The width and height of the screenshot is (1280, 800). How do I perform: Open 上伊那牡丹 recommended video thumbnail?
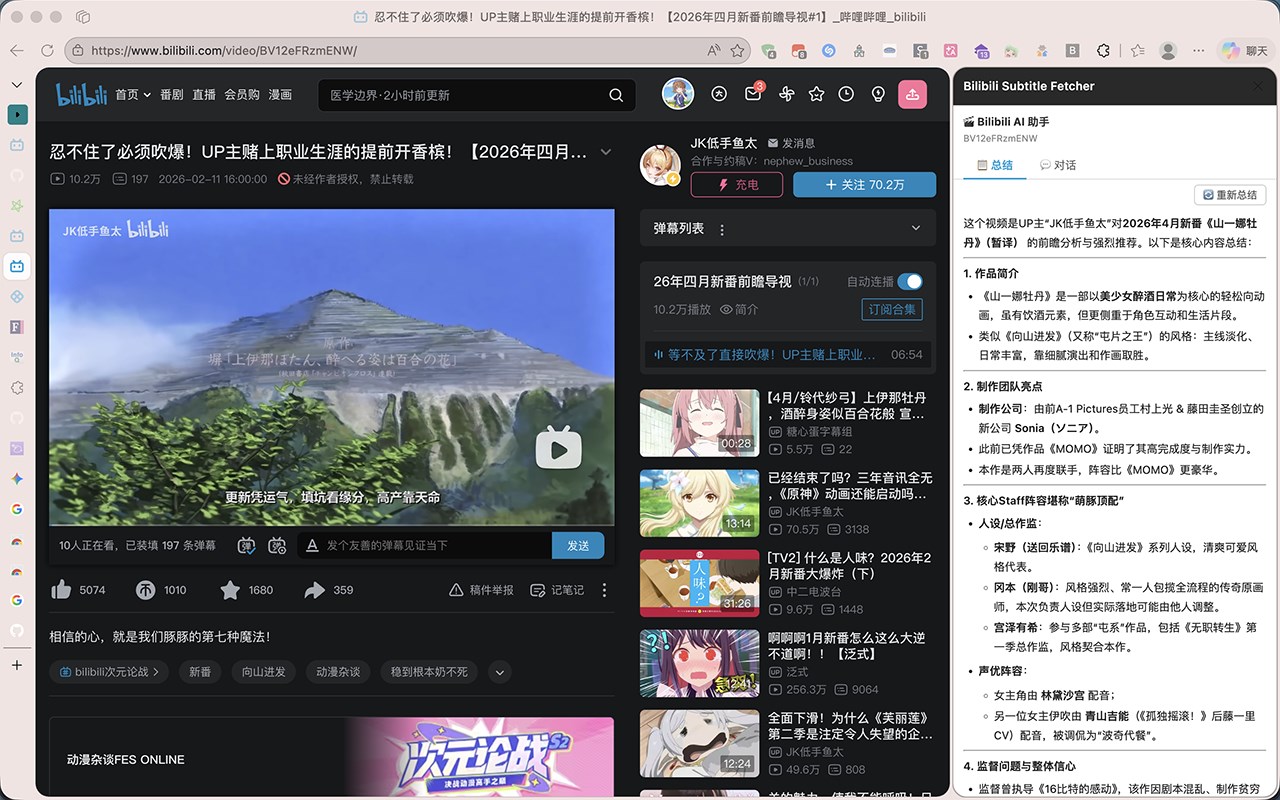[x=699, y=421]
